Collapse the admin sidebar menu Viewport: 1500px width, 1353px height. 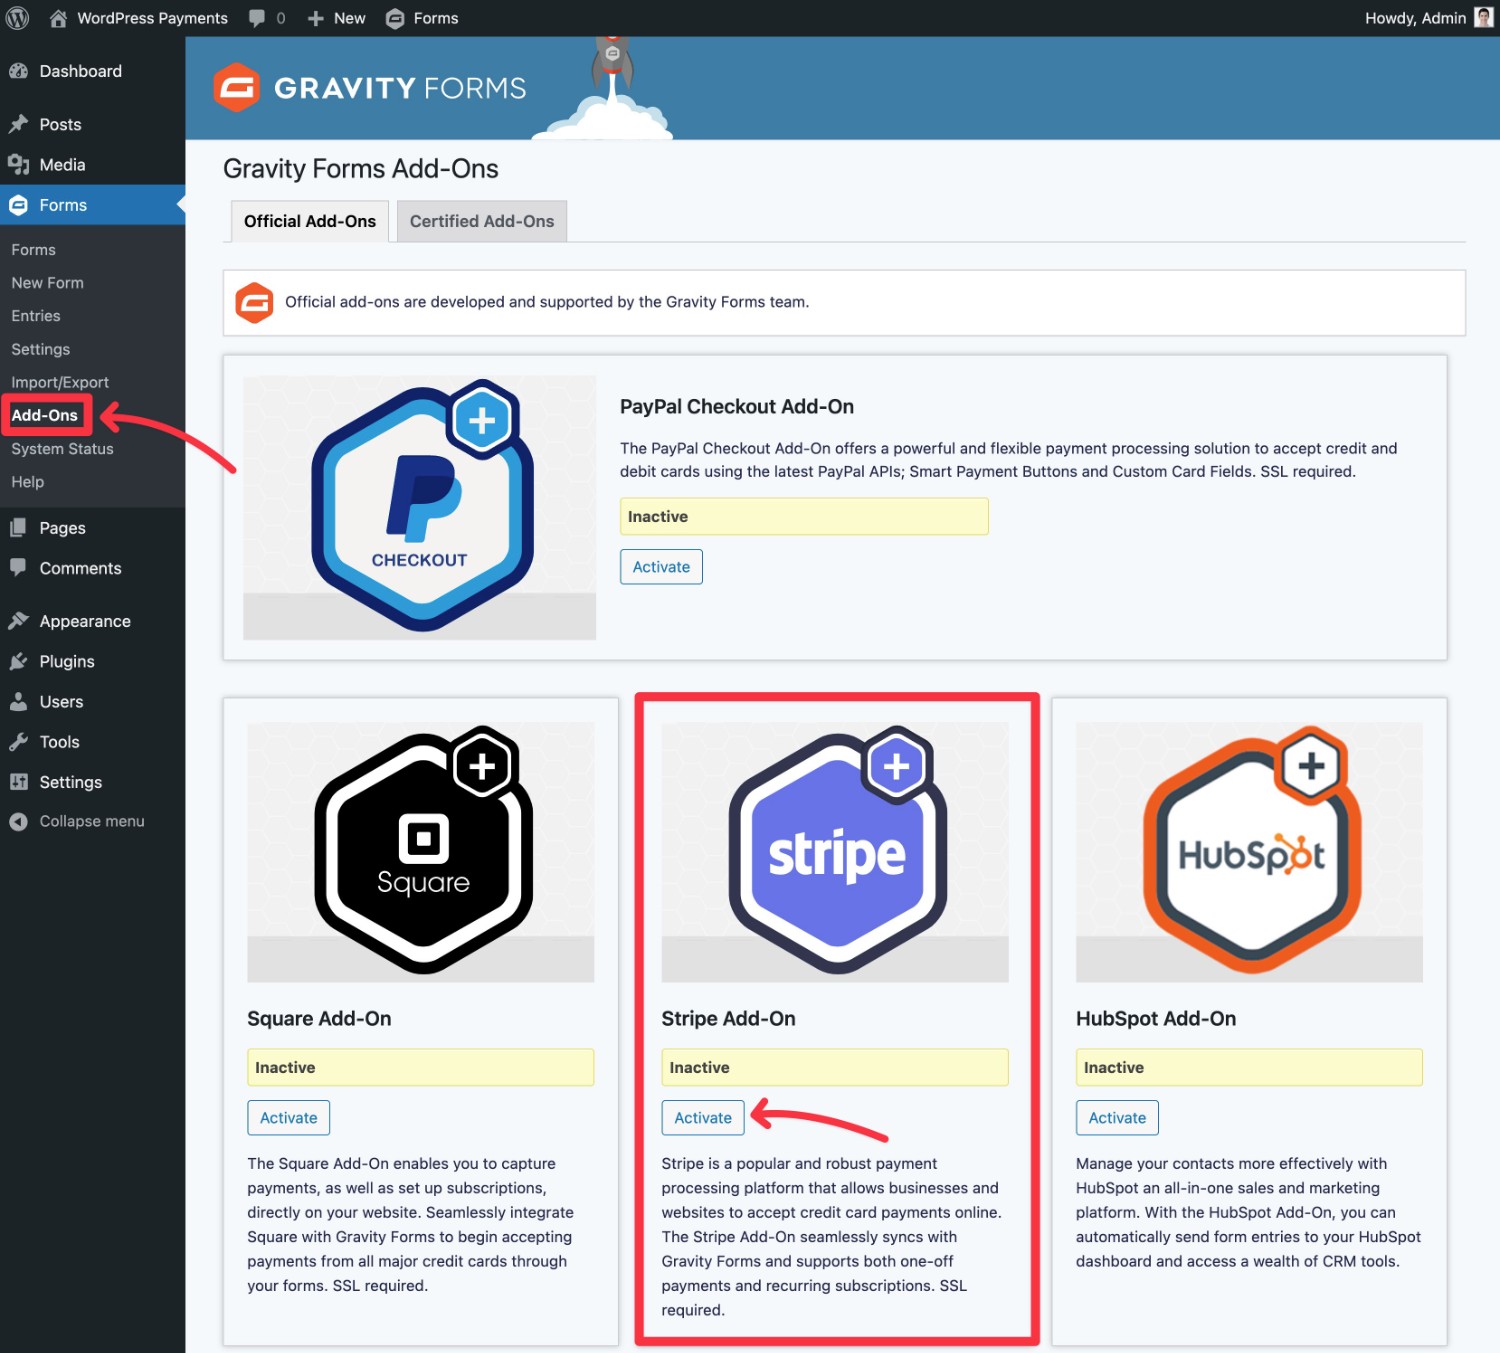[x=18, y=820]
